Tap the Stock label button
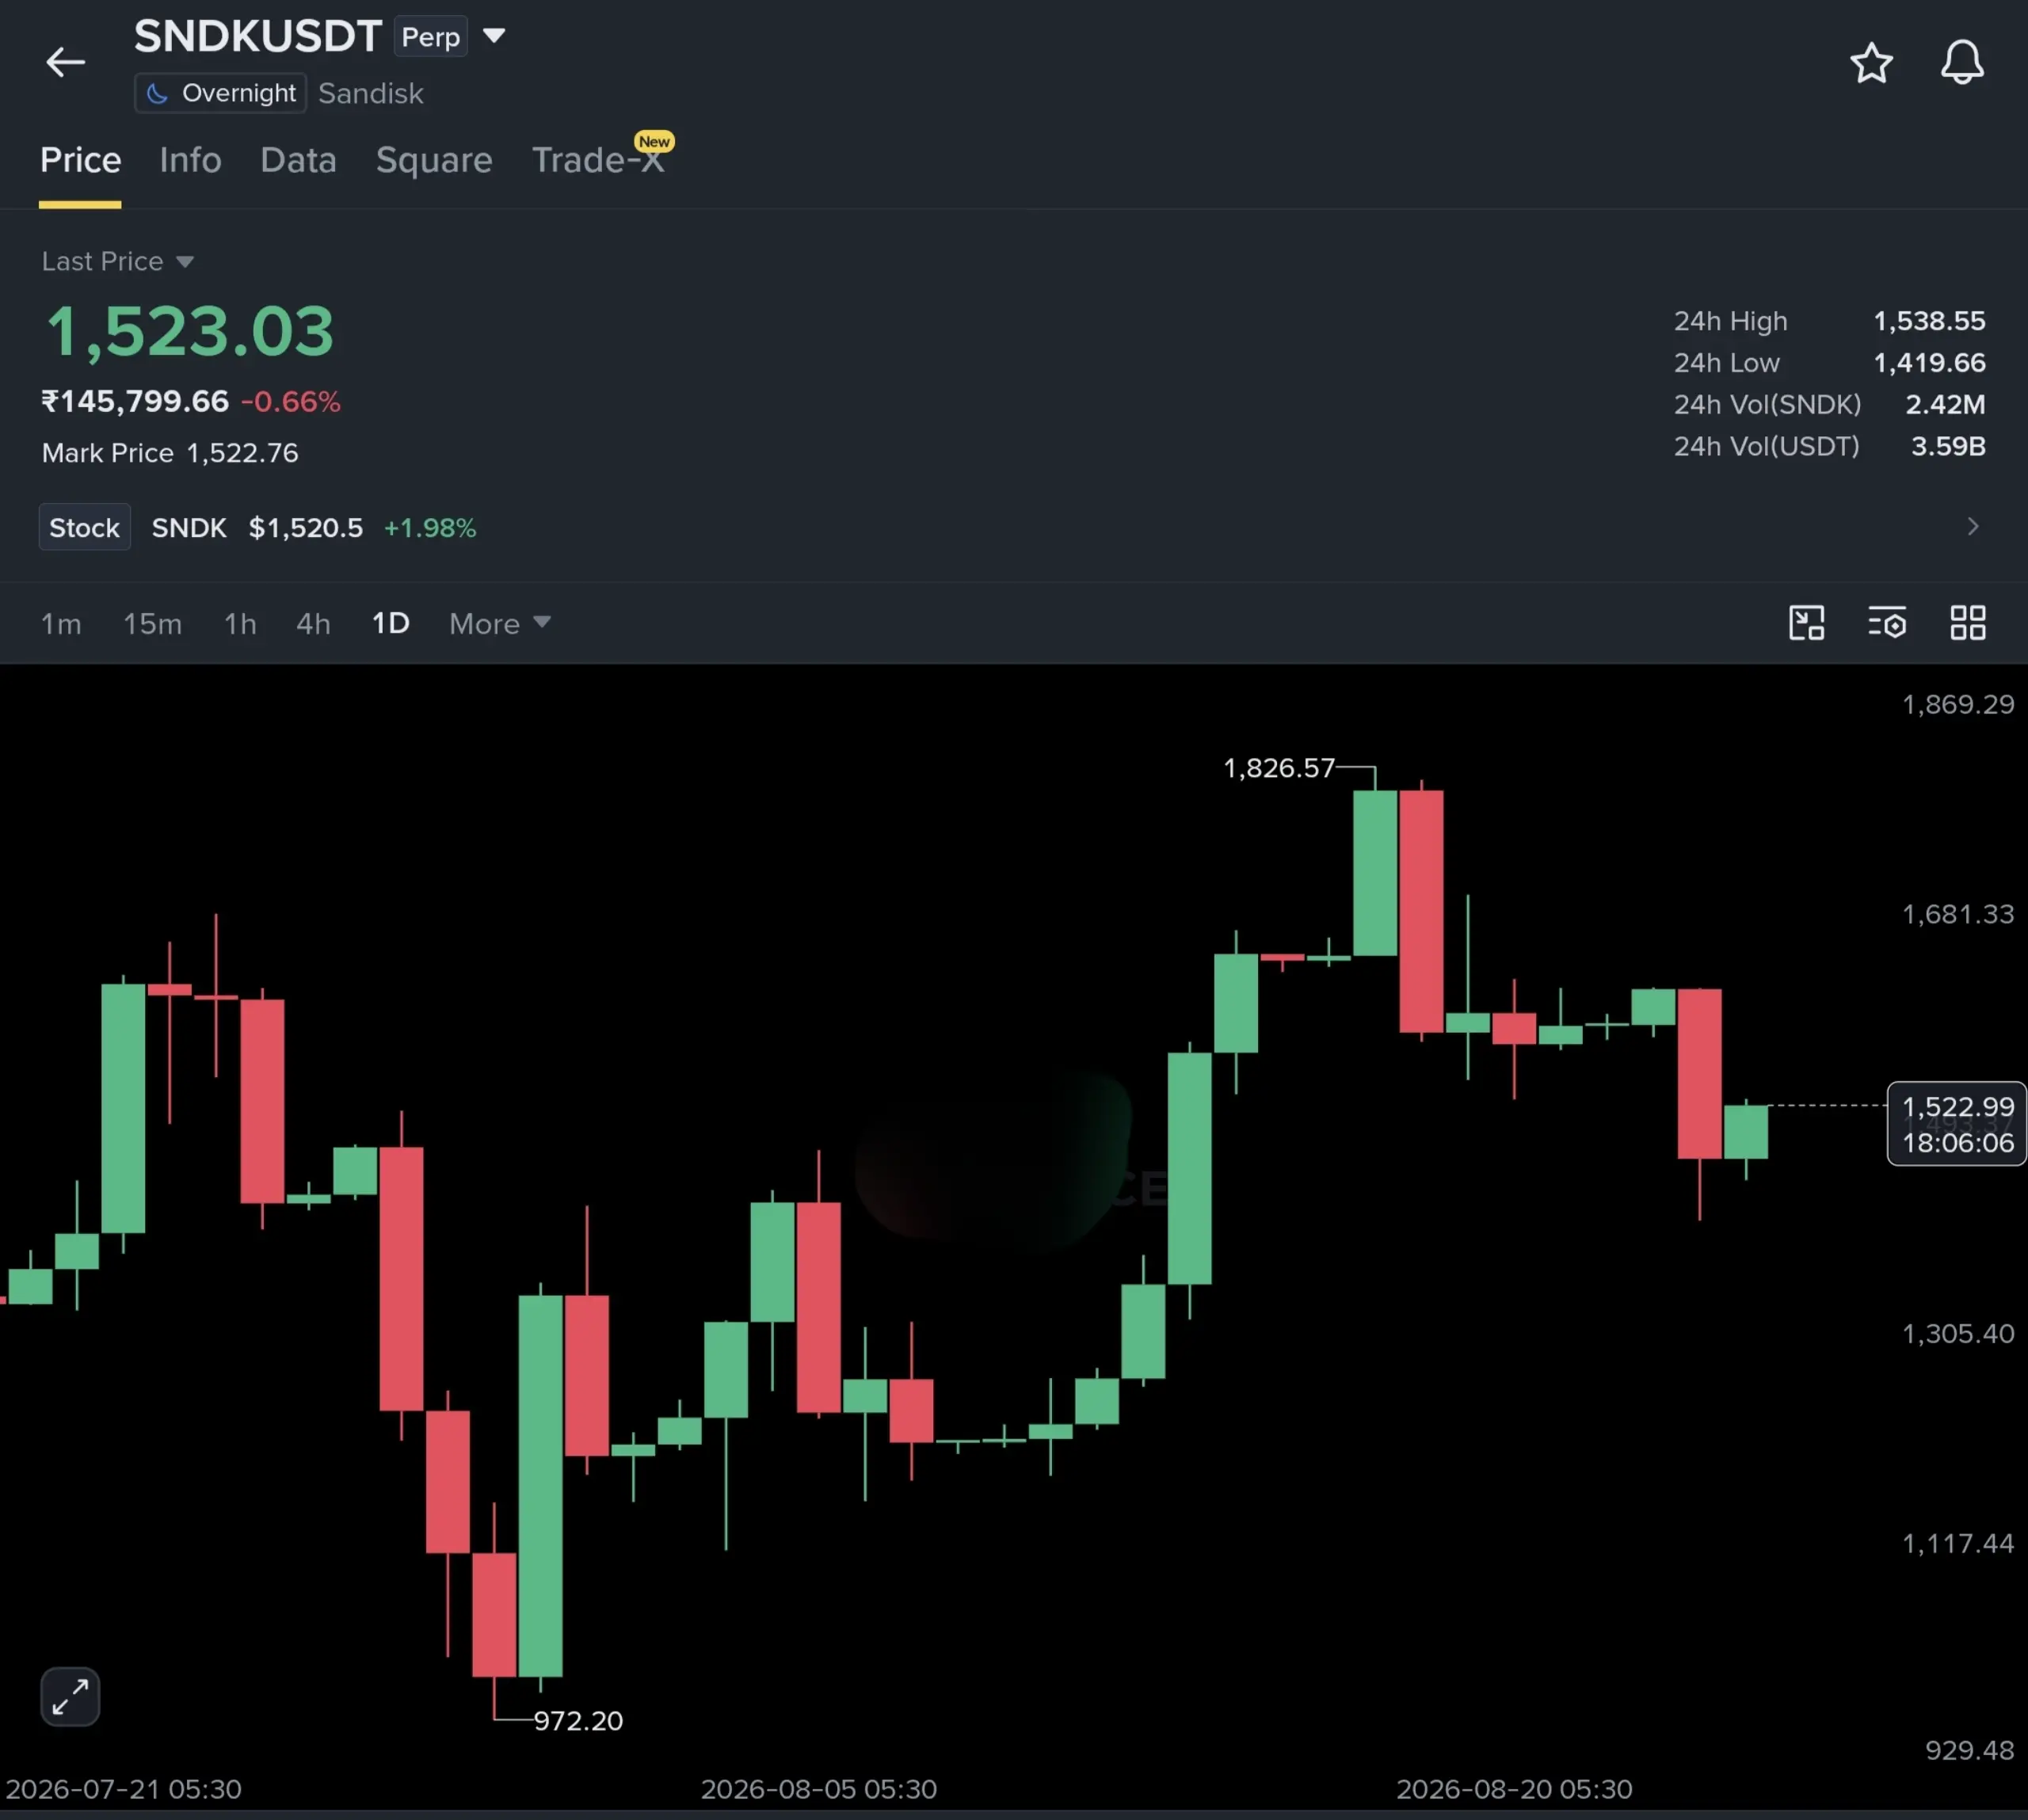 [84, 527]
